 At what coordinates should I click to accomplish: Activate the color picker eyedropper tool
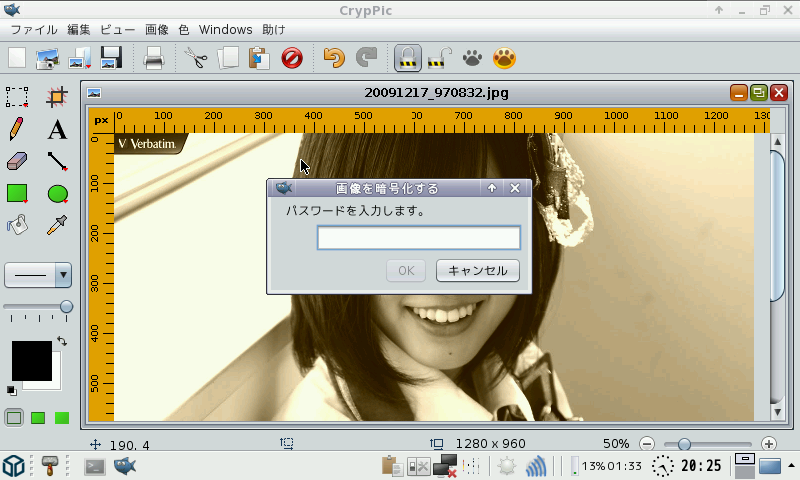(58, 225)
